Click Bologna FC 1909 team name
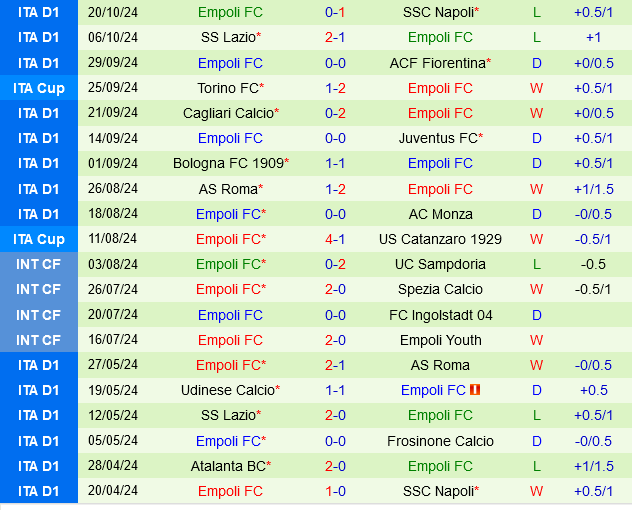Viewport: 632px width, 510px height. click(228, 163)
